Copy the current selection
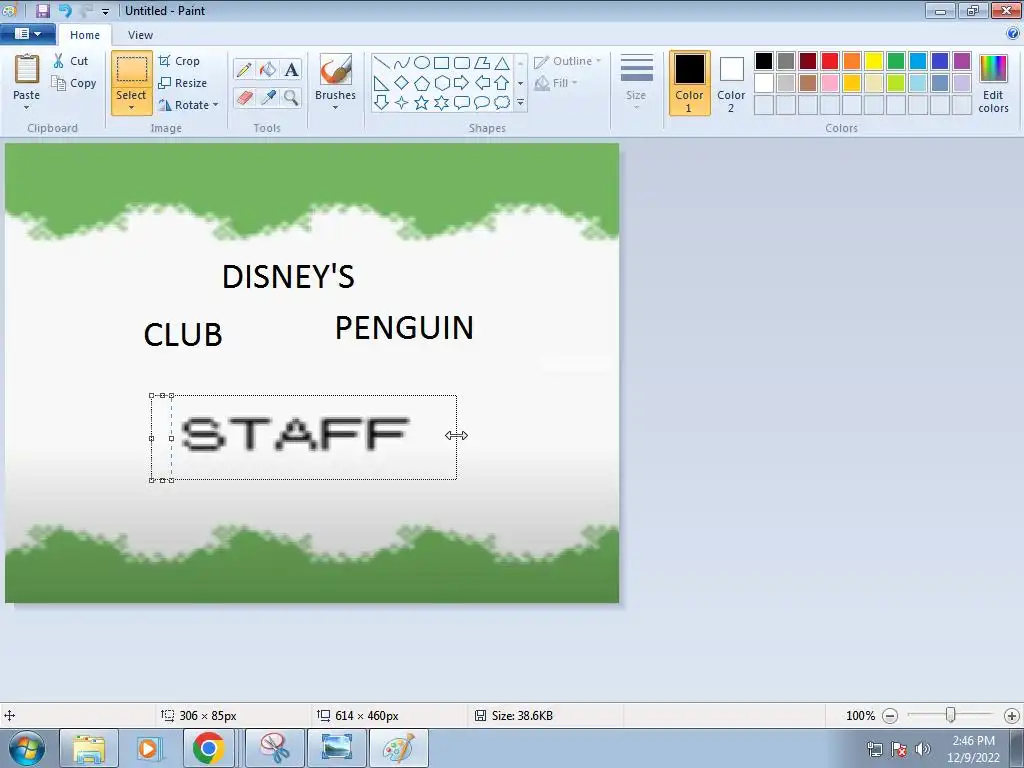Image resolution: width=1024 pixels, height=768 pixels. coord(74,83)
